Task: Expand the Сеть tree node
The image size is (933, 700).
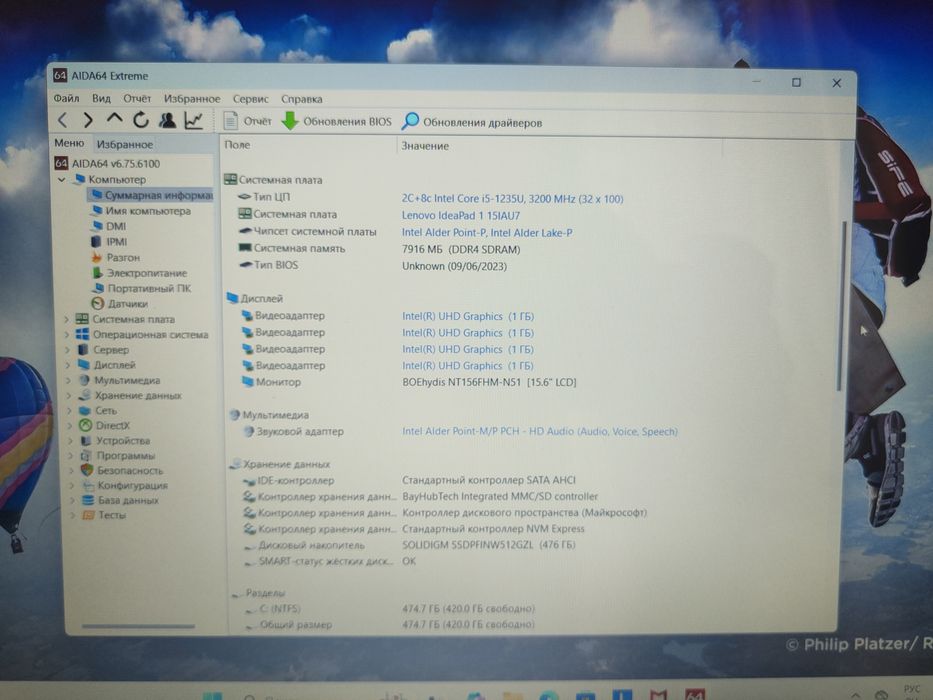Action: pos(70,411)
